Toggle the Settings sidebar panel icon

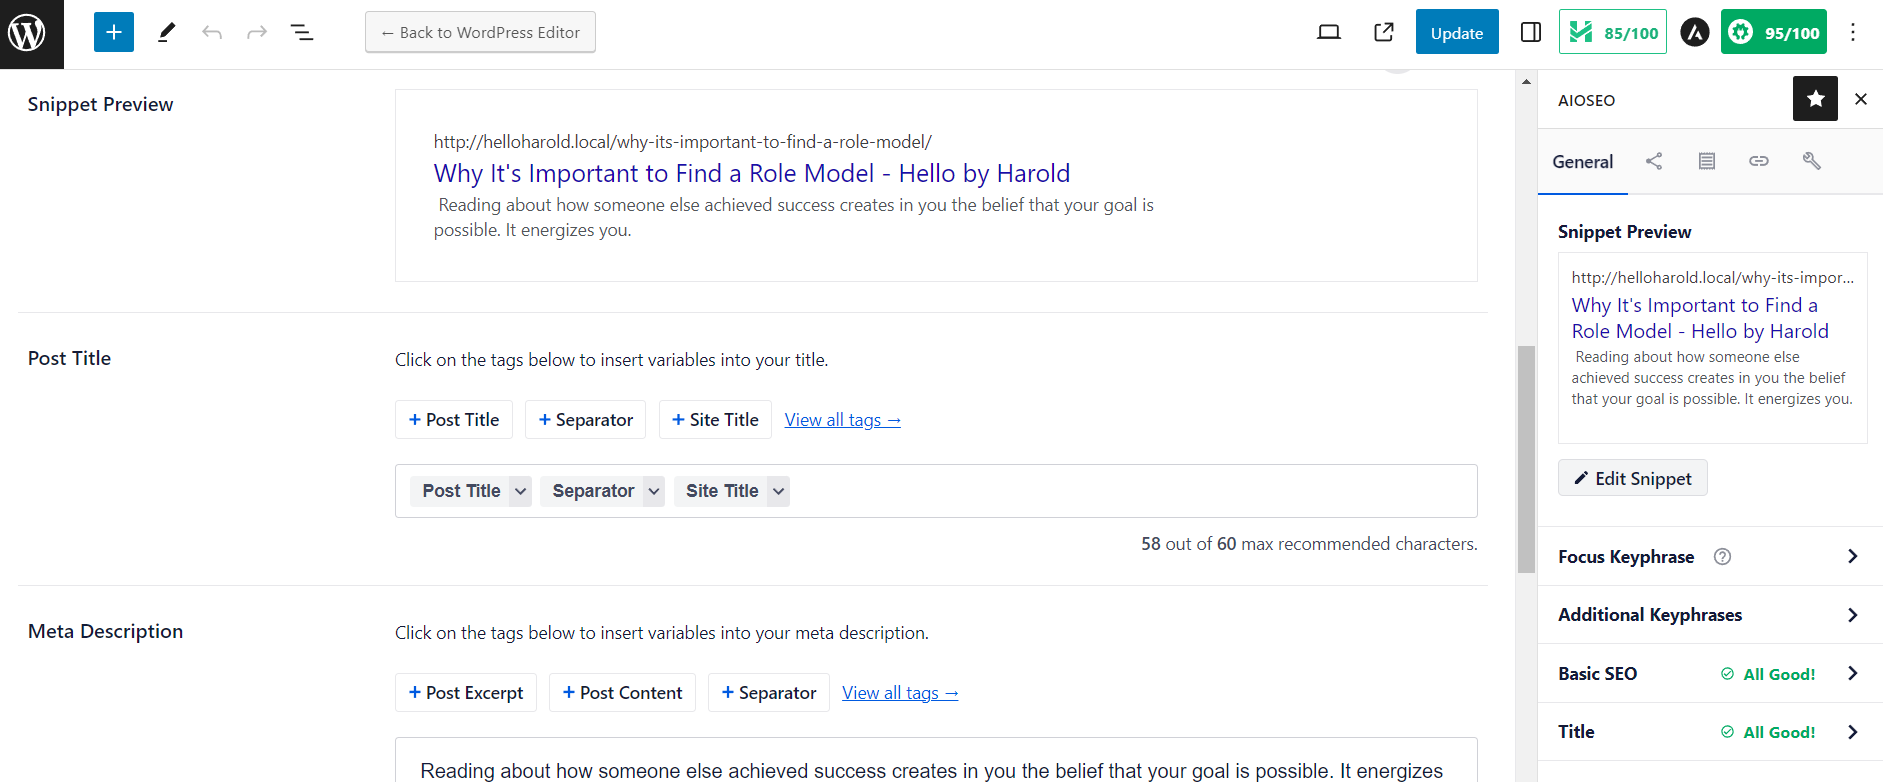click(1530, 33)
